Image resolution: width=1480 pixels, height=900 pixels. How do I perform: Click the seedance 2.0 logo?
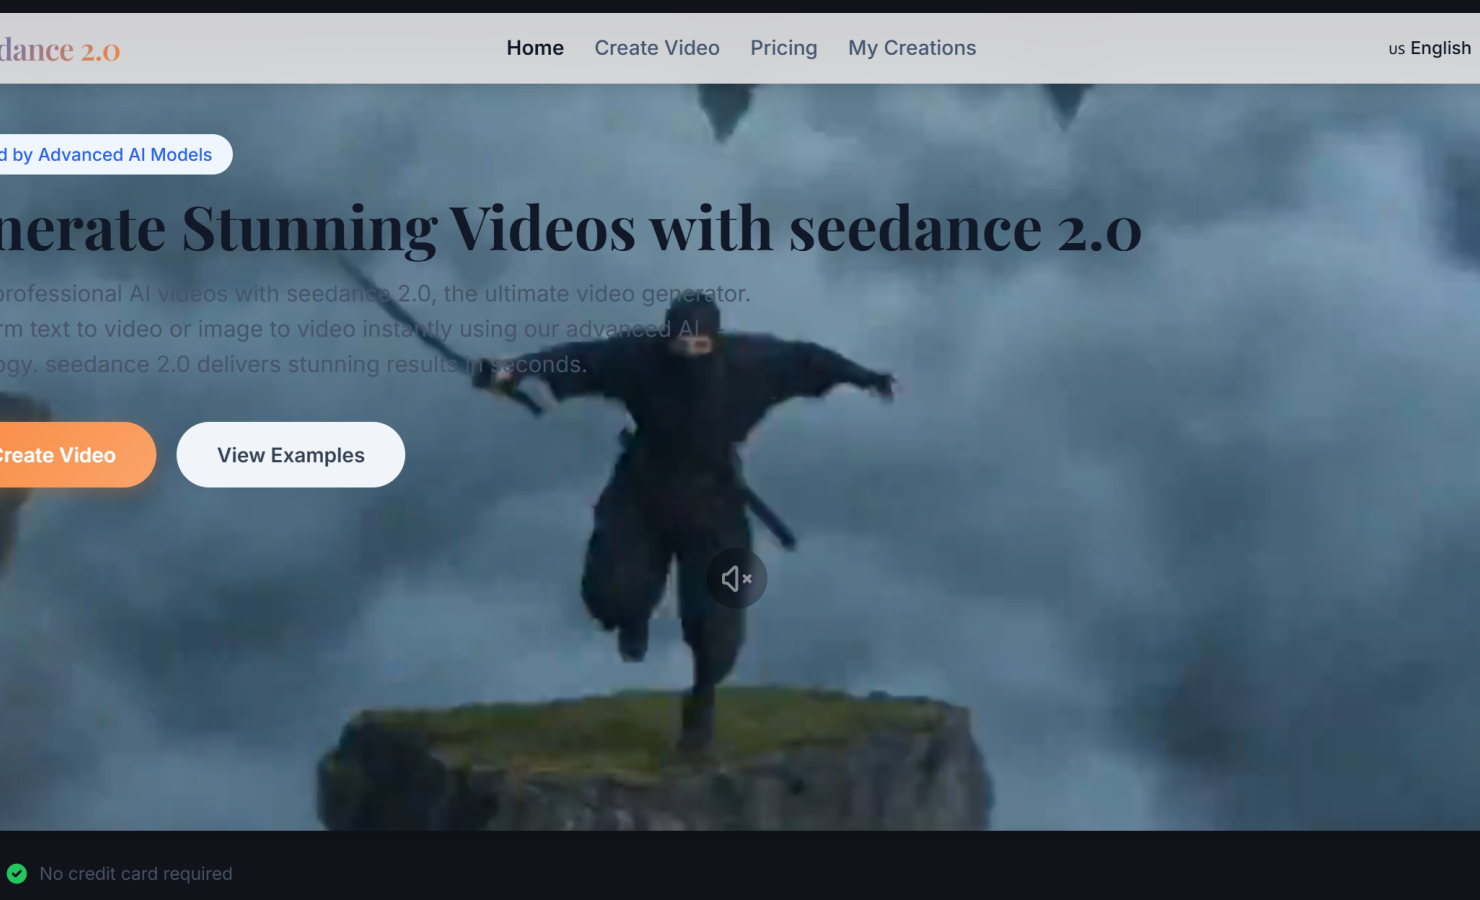tap(59, 49)
